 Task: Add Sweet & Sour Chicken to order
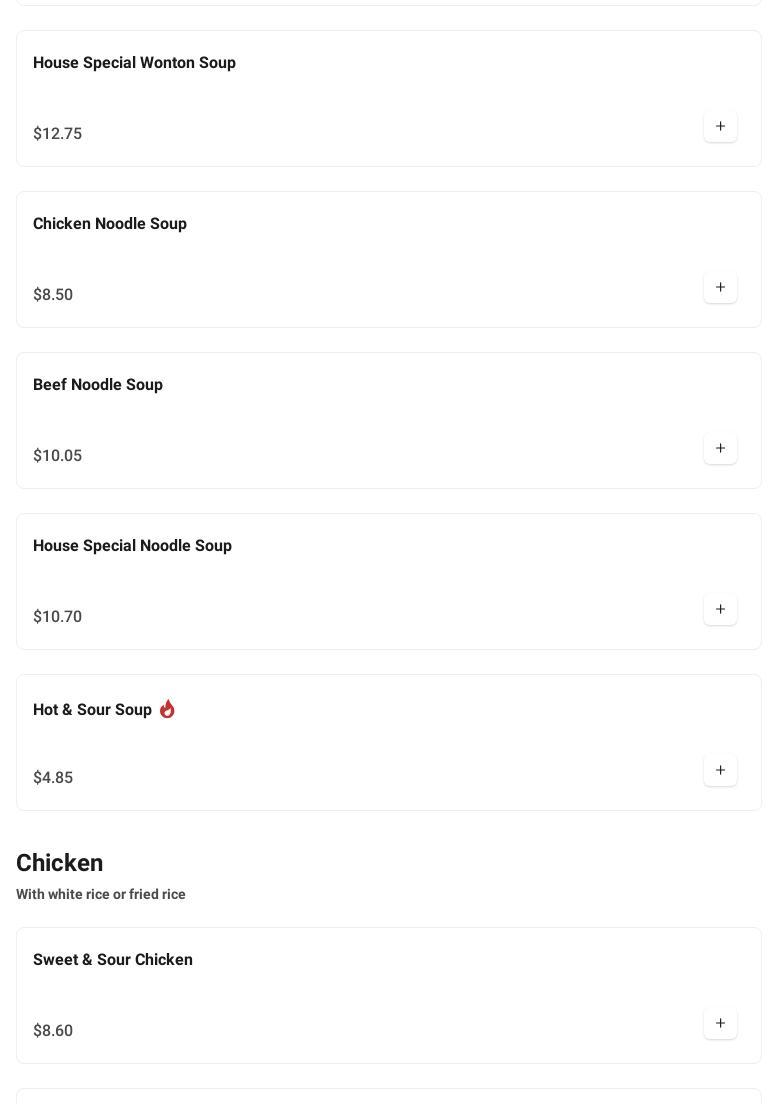(x=720, y=1024)
